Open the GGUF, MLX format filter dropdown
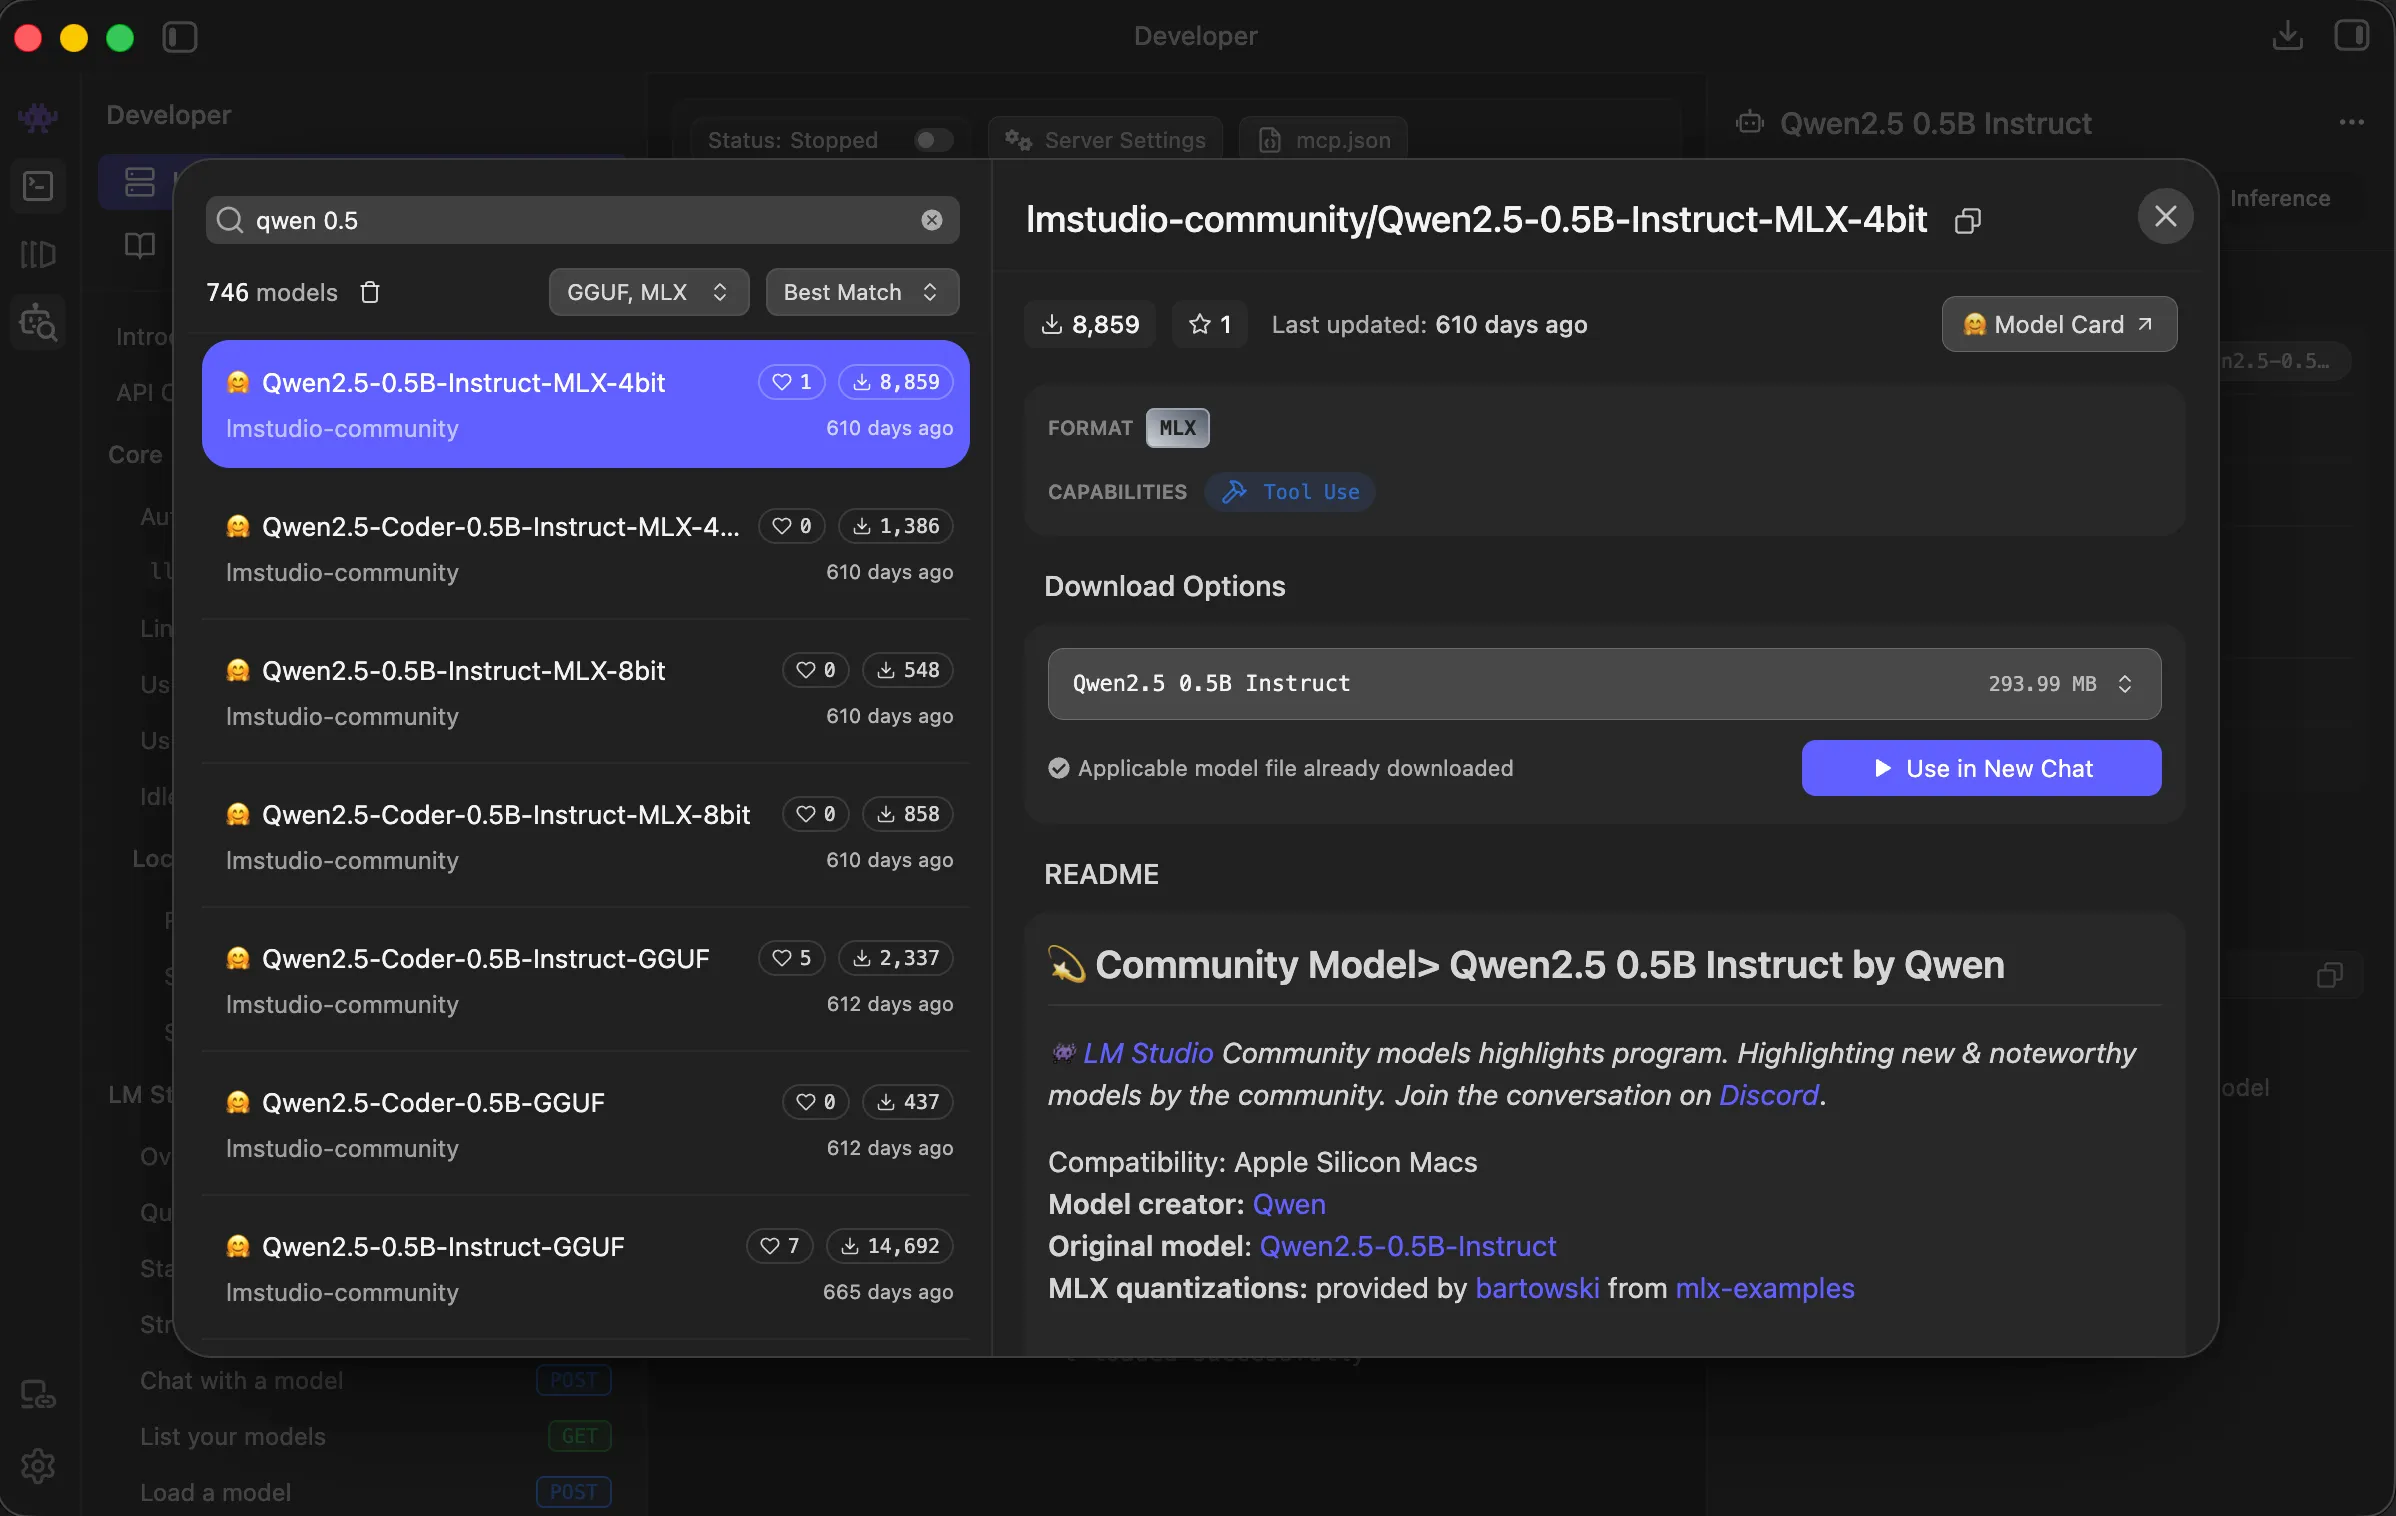2396x1516 pixels. pyautogui.click(x=648, y=292)
